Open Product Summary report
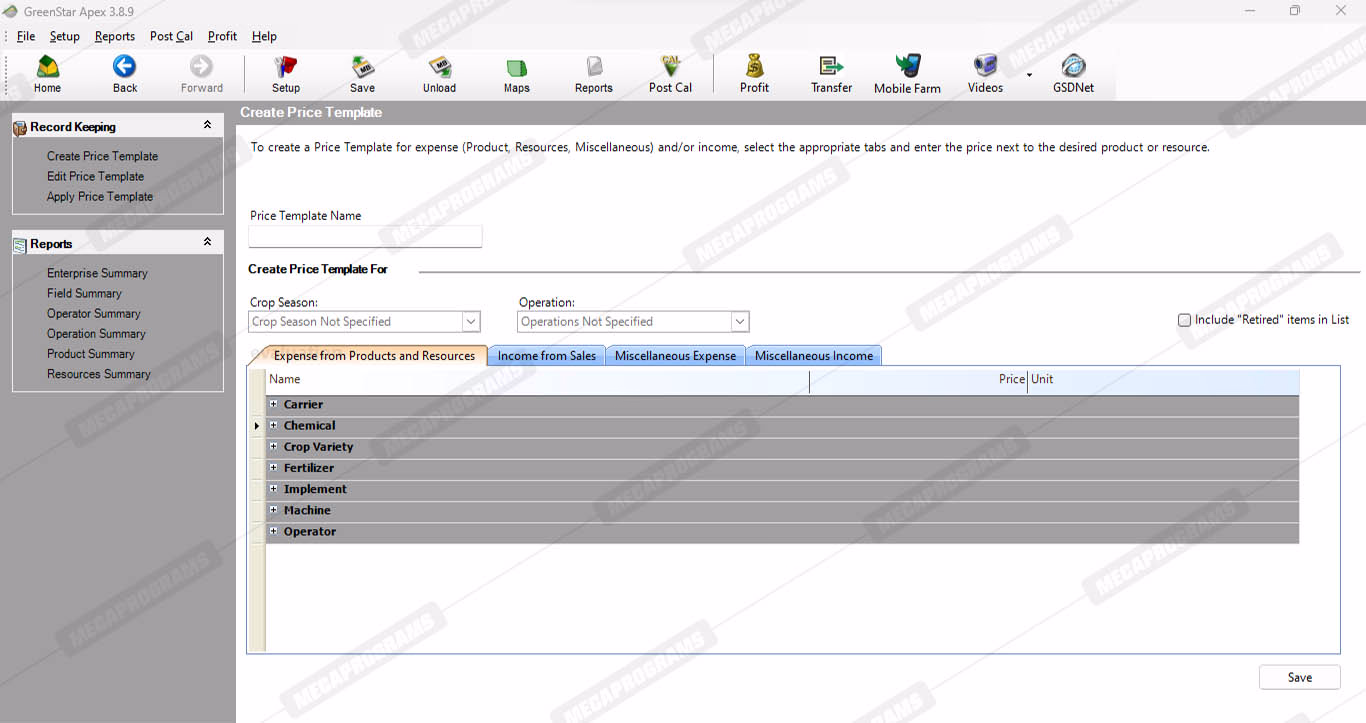1366x723 pixels. 90,353
